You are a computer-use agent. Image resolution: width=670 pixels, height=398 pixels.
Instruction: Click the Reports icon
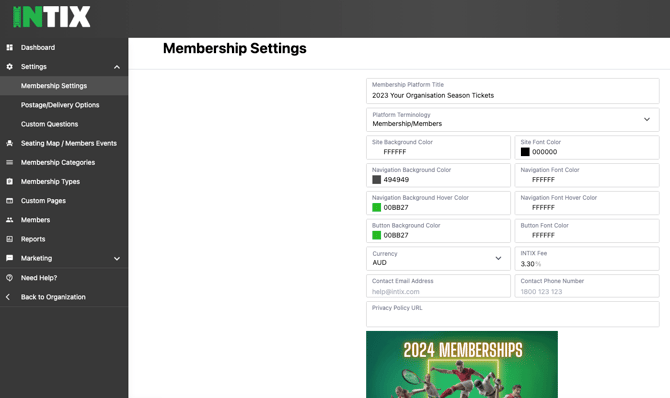tap(9, 239)
